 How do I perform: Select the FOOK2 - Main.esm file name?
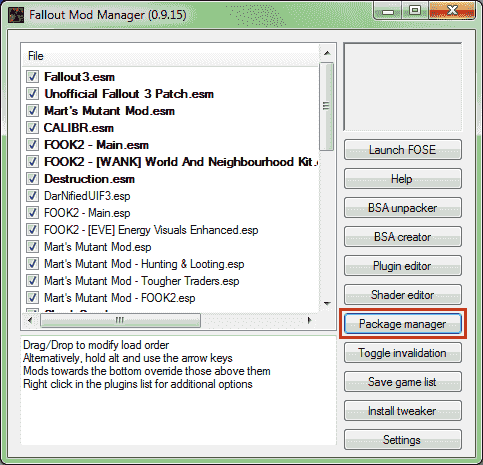96,145
